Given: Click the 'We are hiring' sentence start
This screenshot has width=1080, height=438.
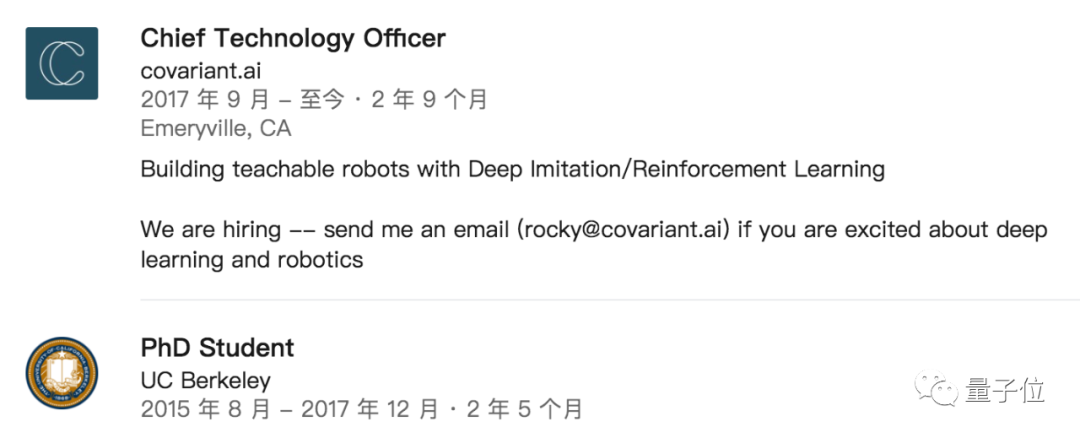Looking at the screenshot, I should click(x=210, y=230).
